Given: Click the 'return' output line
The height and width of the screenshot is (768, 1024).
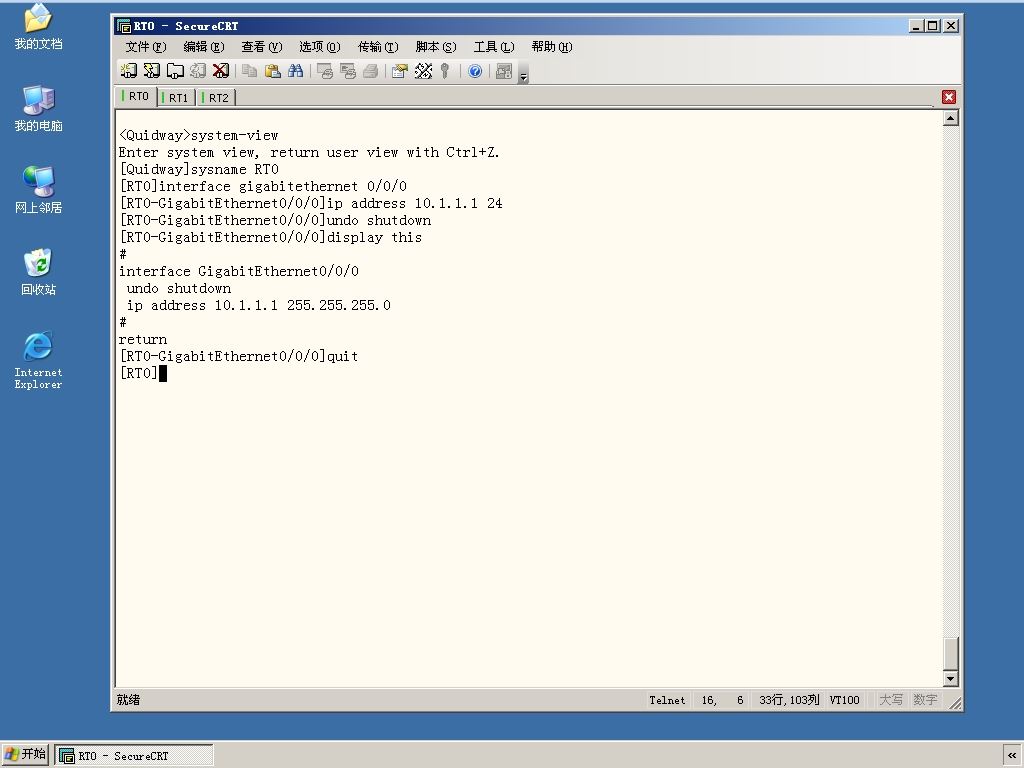Looking at the screenshot, I should (143, 340).
